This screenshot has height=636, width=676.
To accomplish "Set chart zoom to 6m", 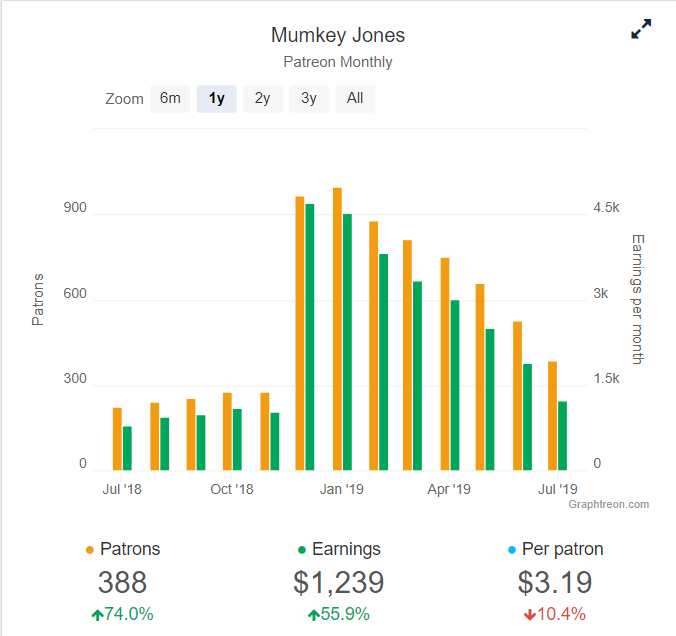I will click(170, 99).
